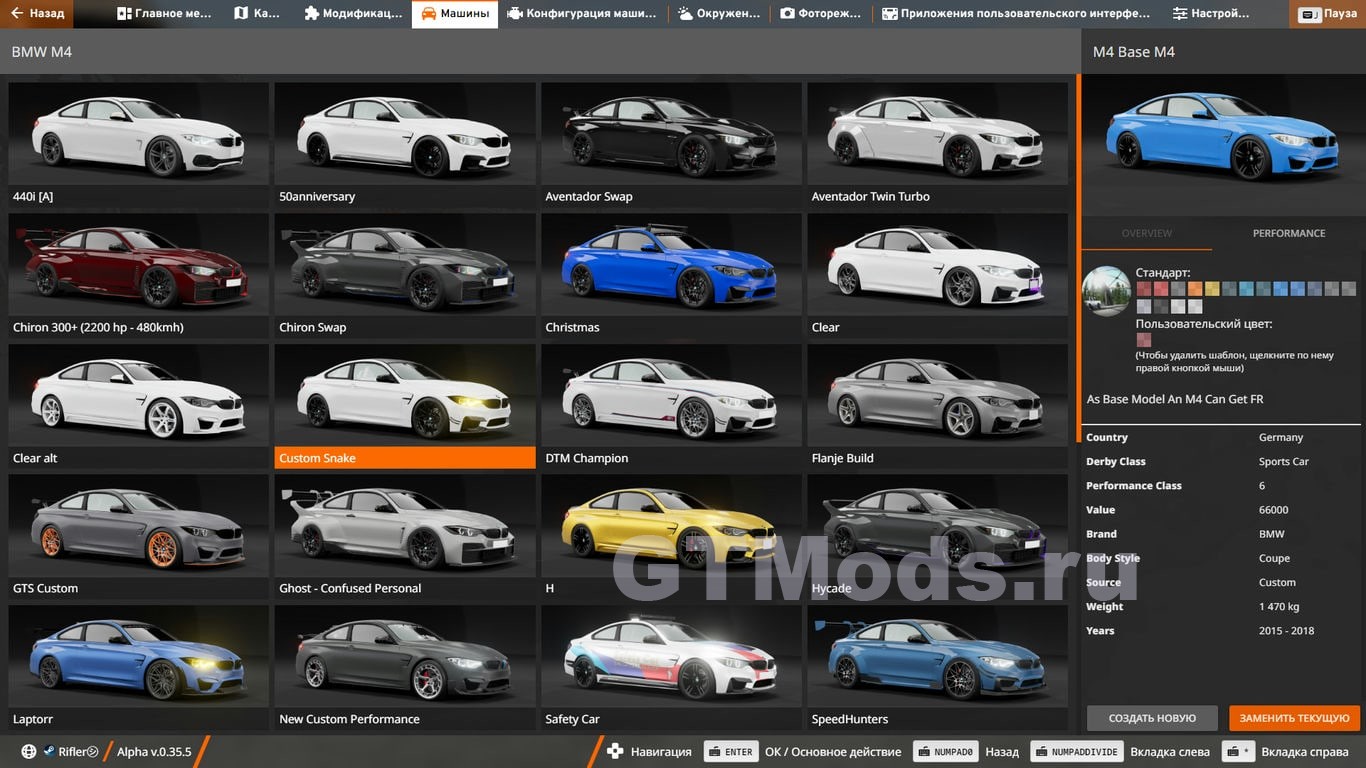The image size is (1366, 768).
Task: Pick the DTM Champion car
Action: tap(671, 406)
